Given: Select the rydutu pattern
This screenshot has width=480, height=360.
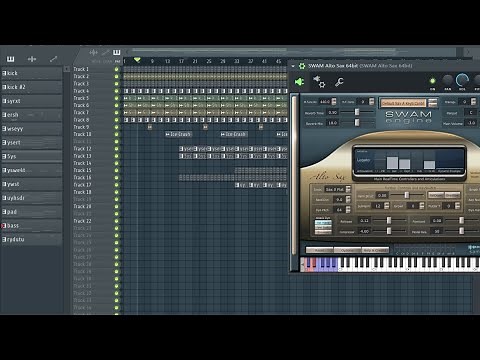Looking at the screenshot, I should click(x=32, y=239).
